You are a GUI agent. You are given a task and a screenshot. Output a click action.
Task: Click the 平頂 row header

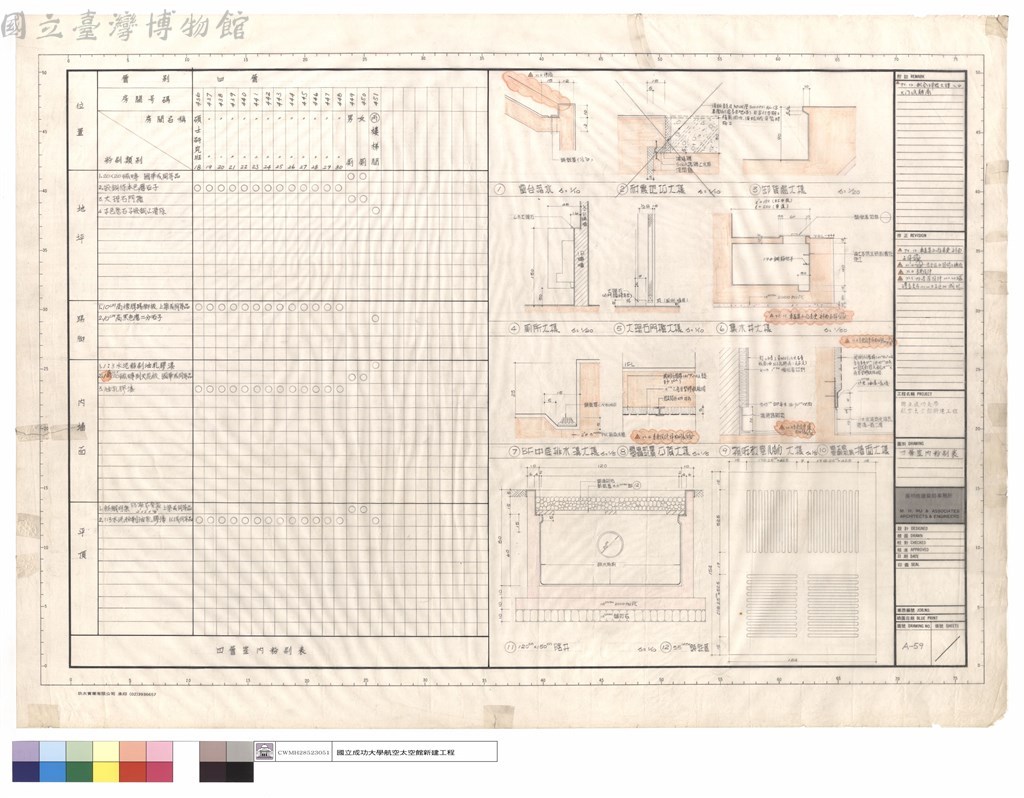pyautogui.click(x=82, y=543)
